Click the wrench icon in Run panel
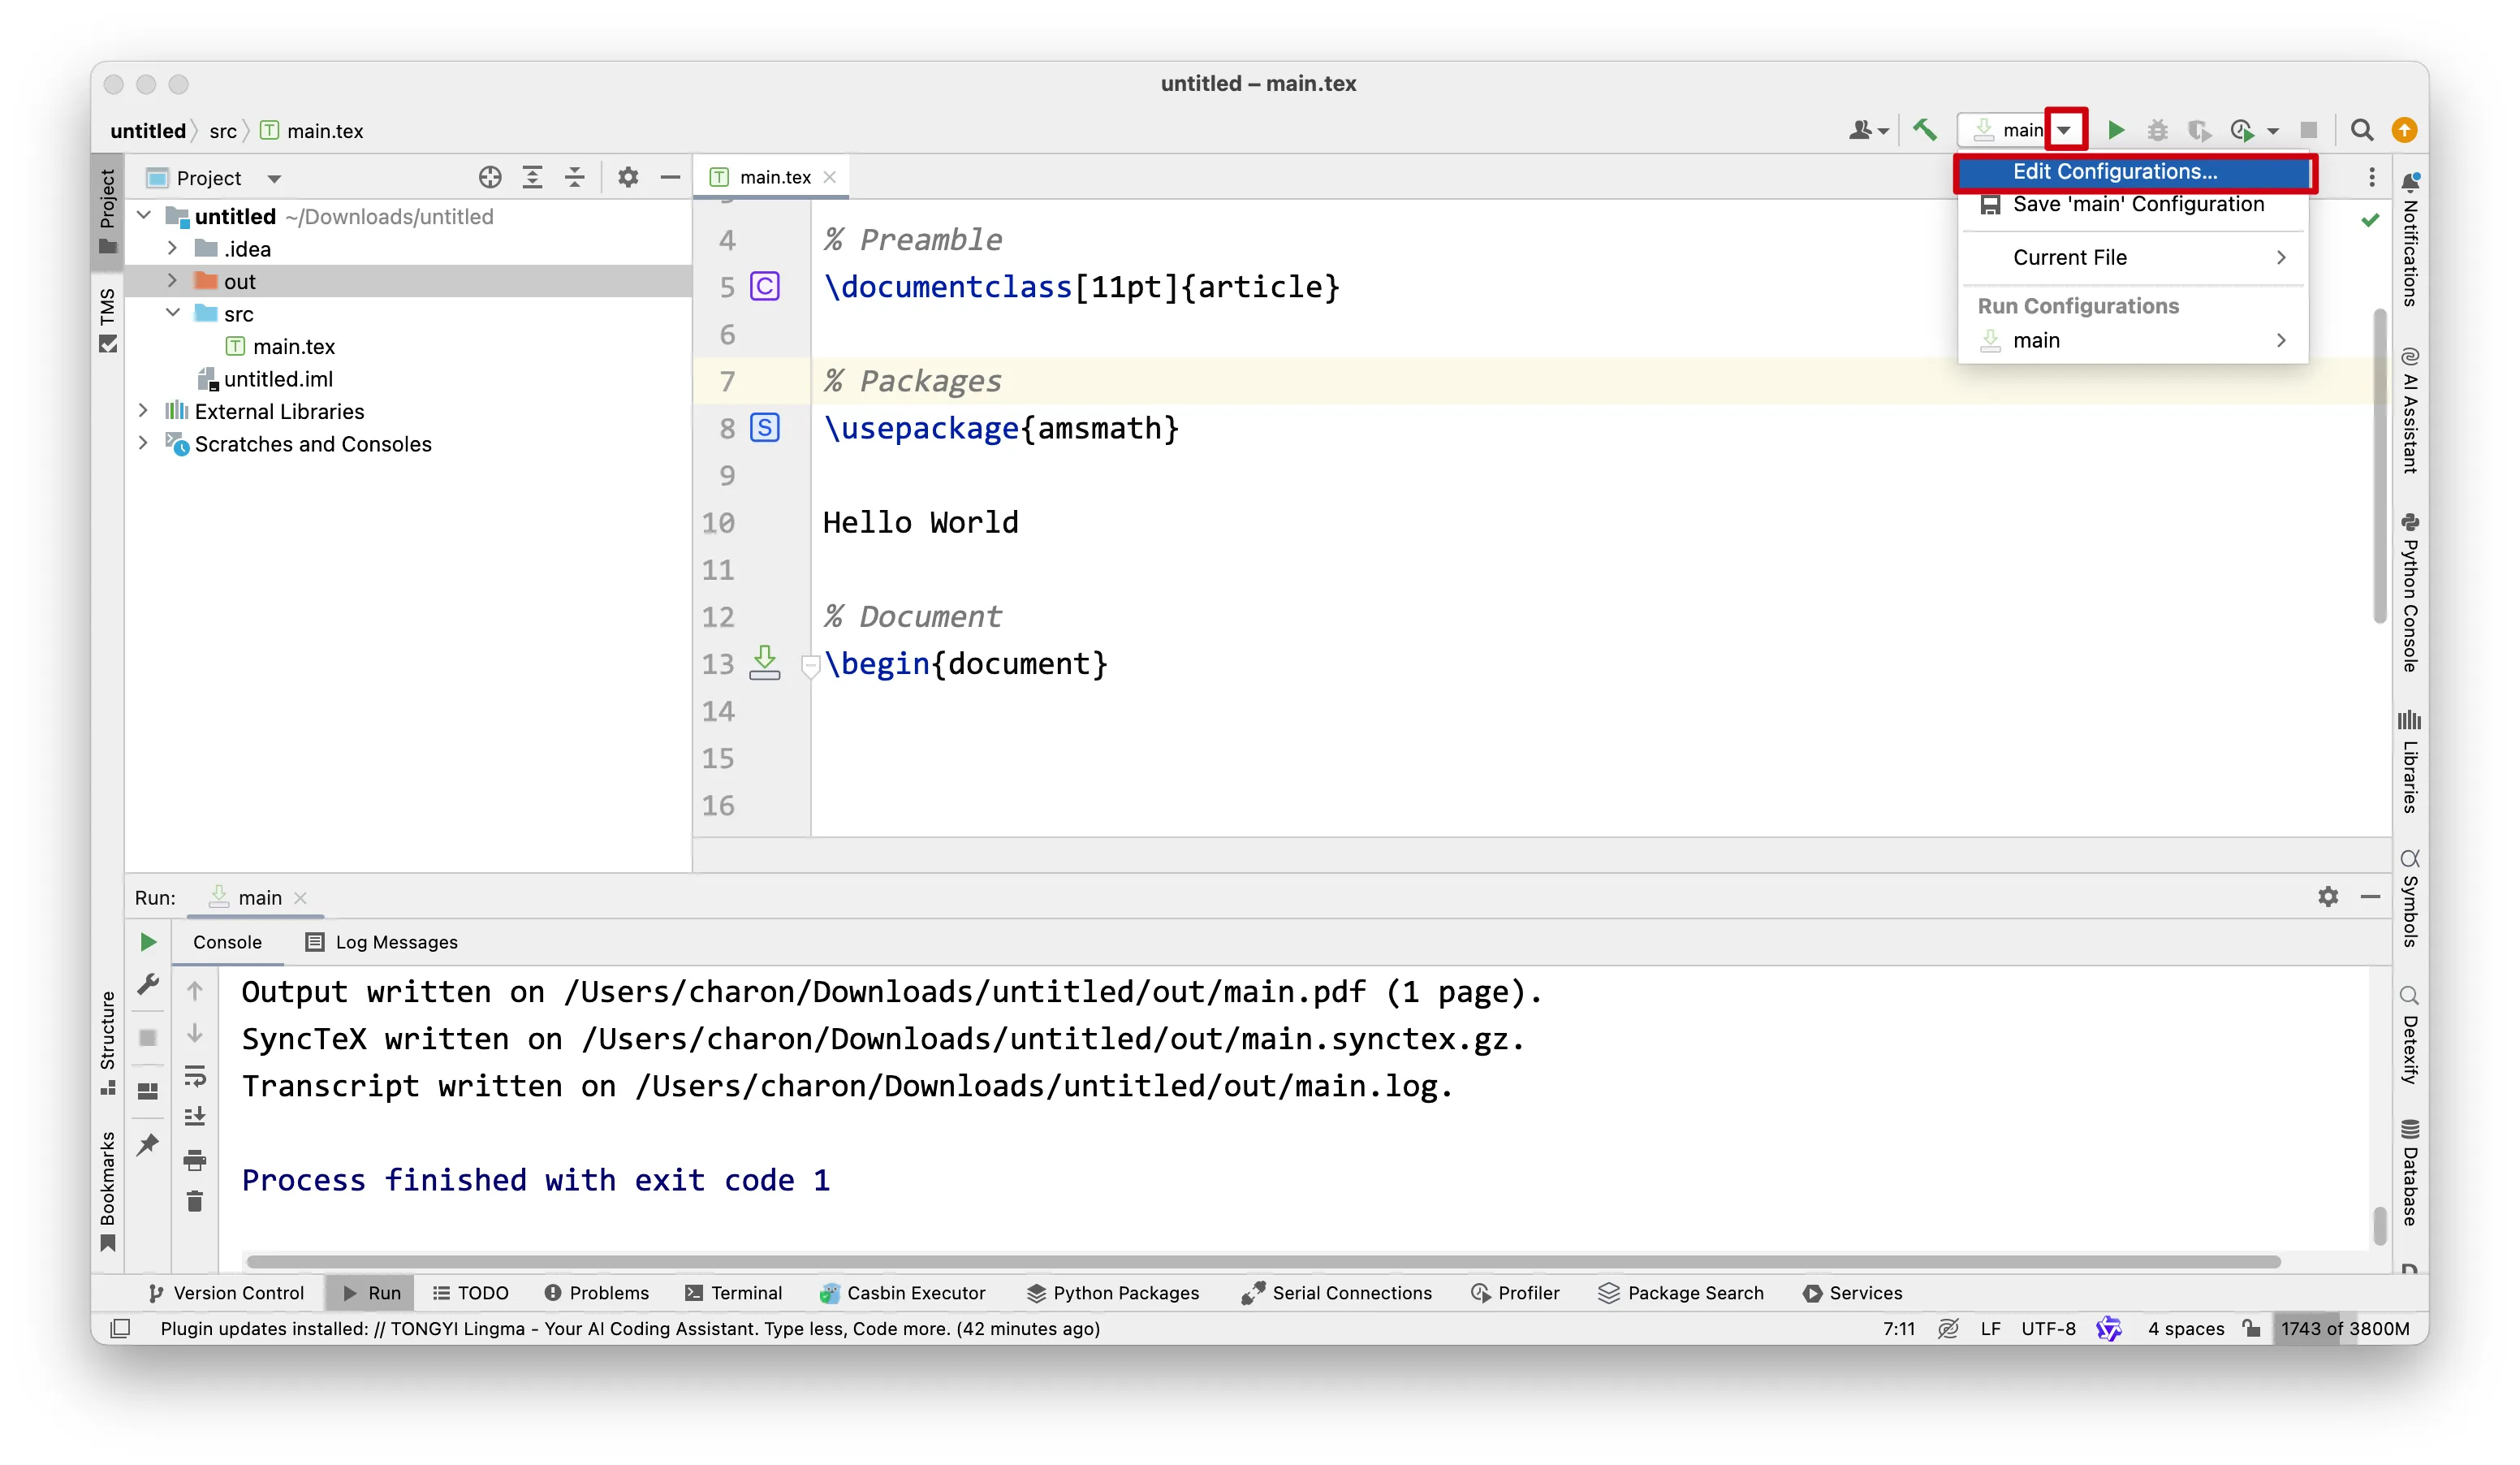Viewport: 2520px width, 1465px height. point(147,984)
